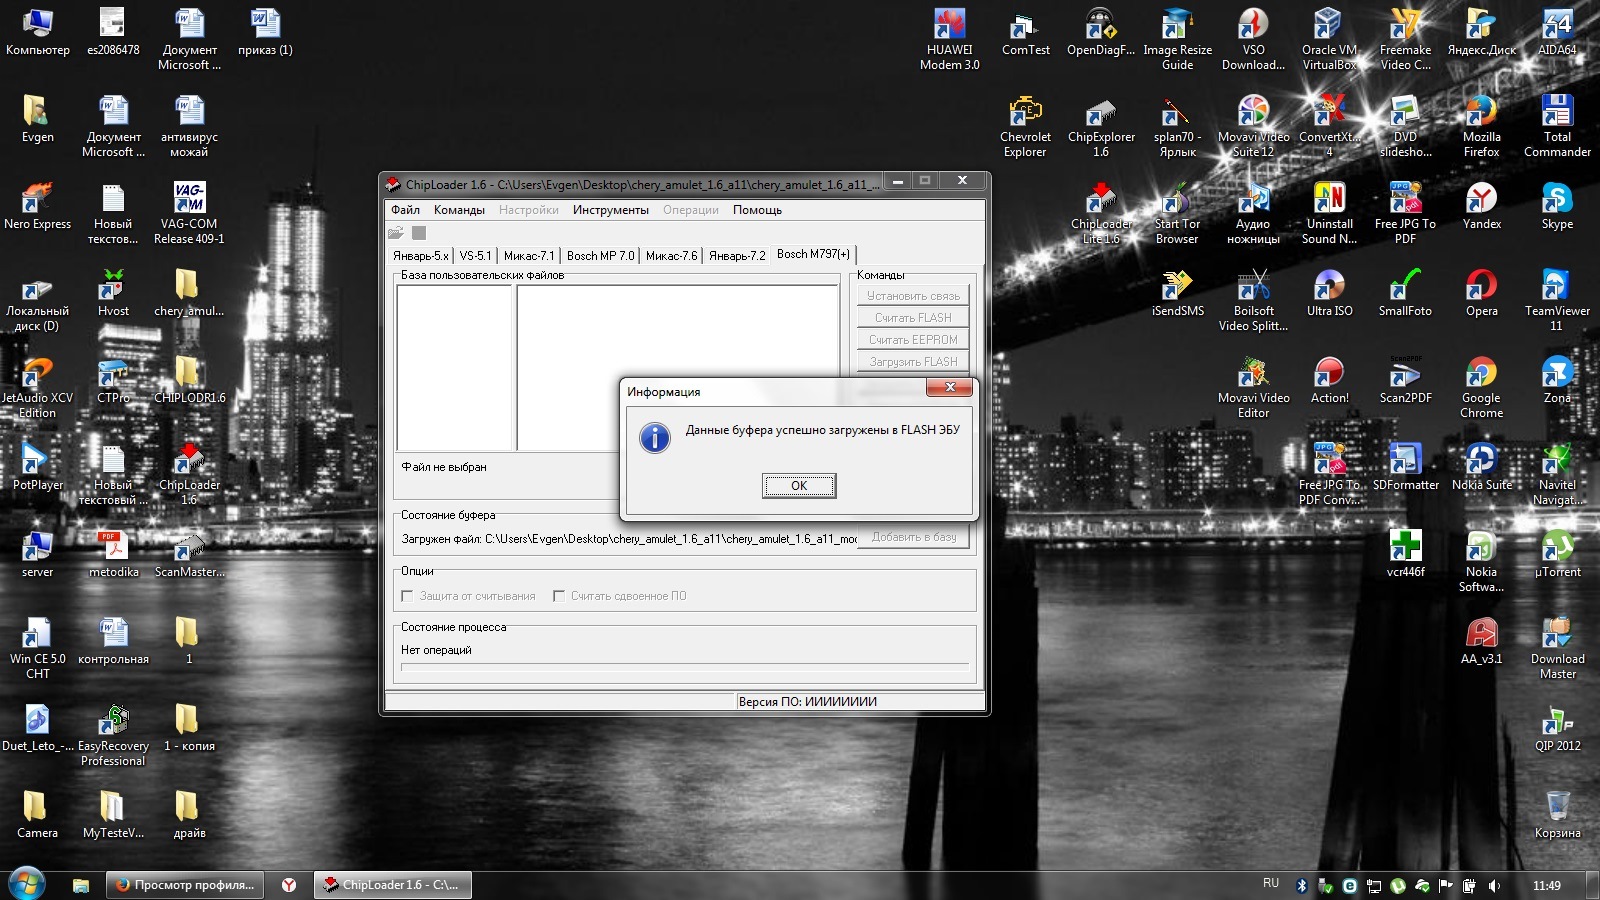This screenshot has width=1600, height=900.
Task: Click the Bluetooth tray icon
Action: [x=1302, y=886]
